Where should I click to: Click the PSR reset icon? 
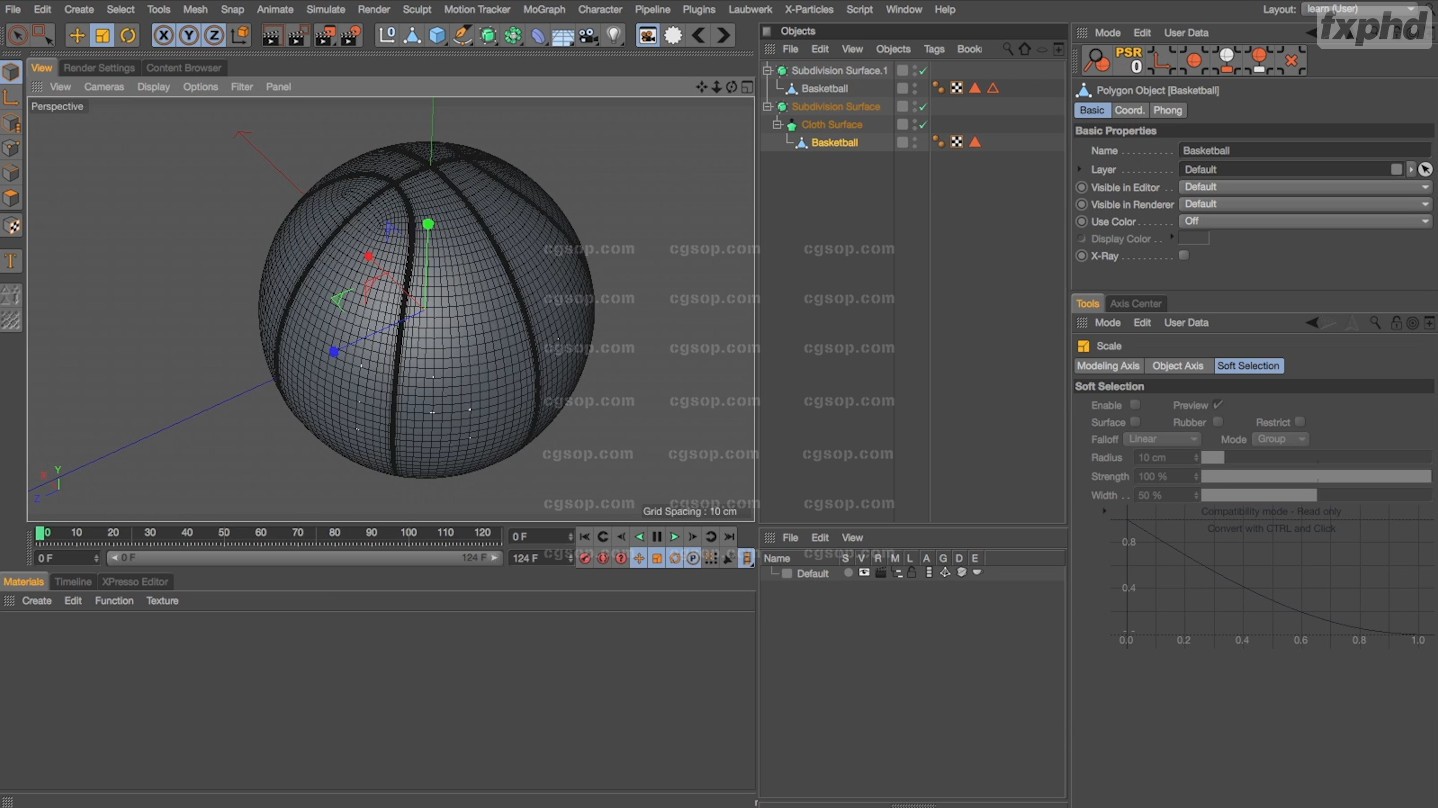pos(1129,60)
